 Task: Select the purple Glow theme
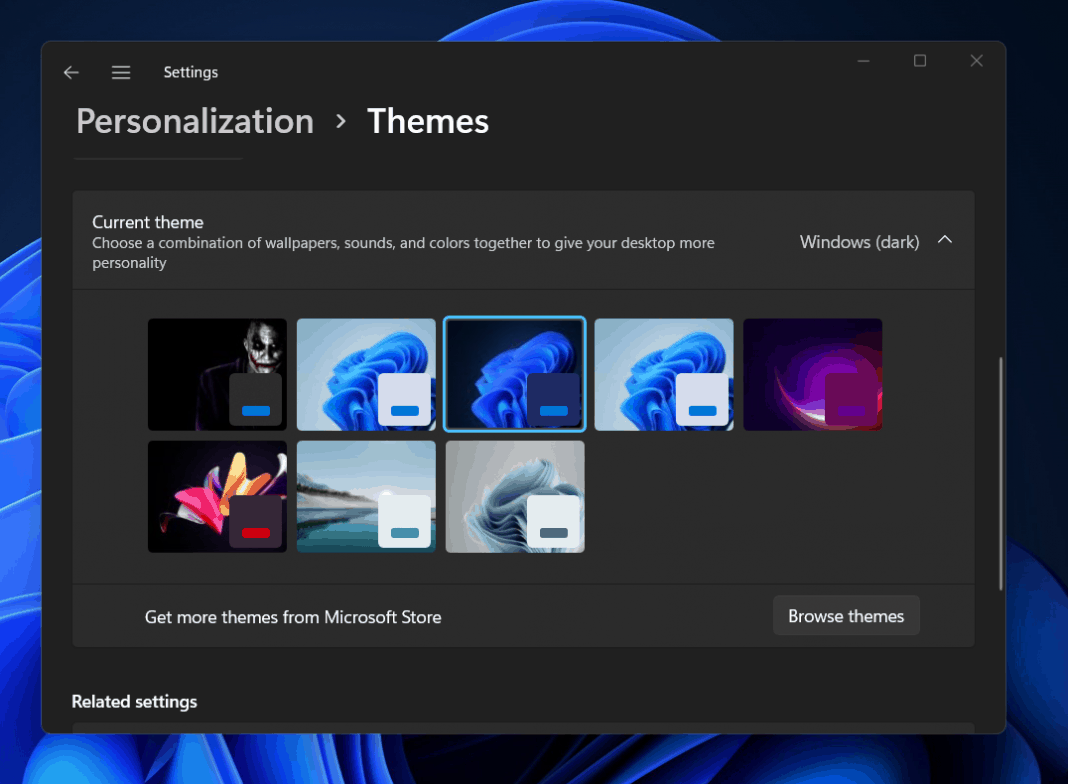(x=812, y=374)
